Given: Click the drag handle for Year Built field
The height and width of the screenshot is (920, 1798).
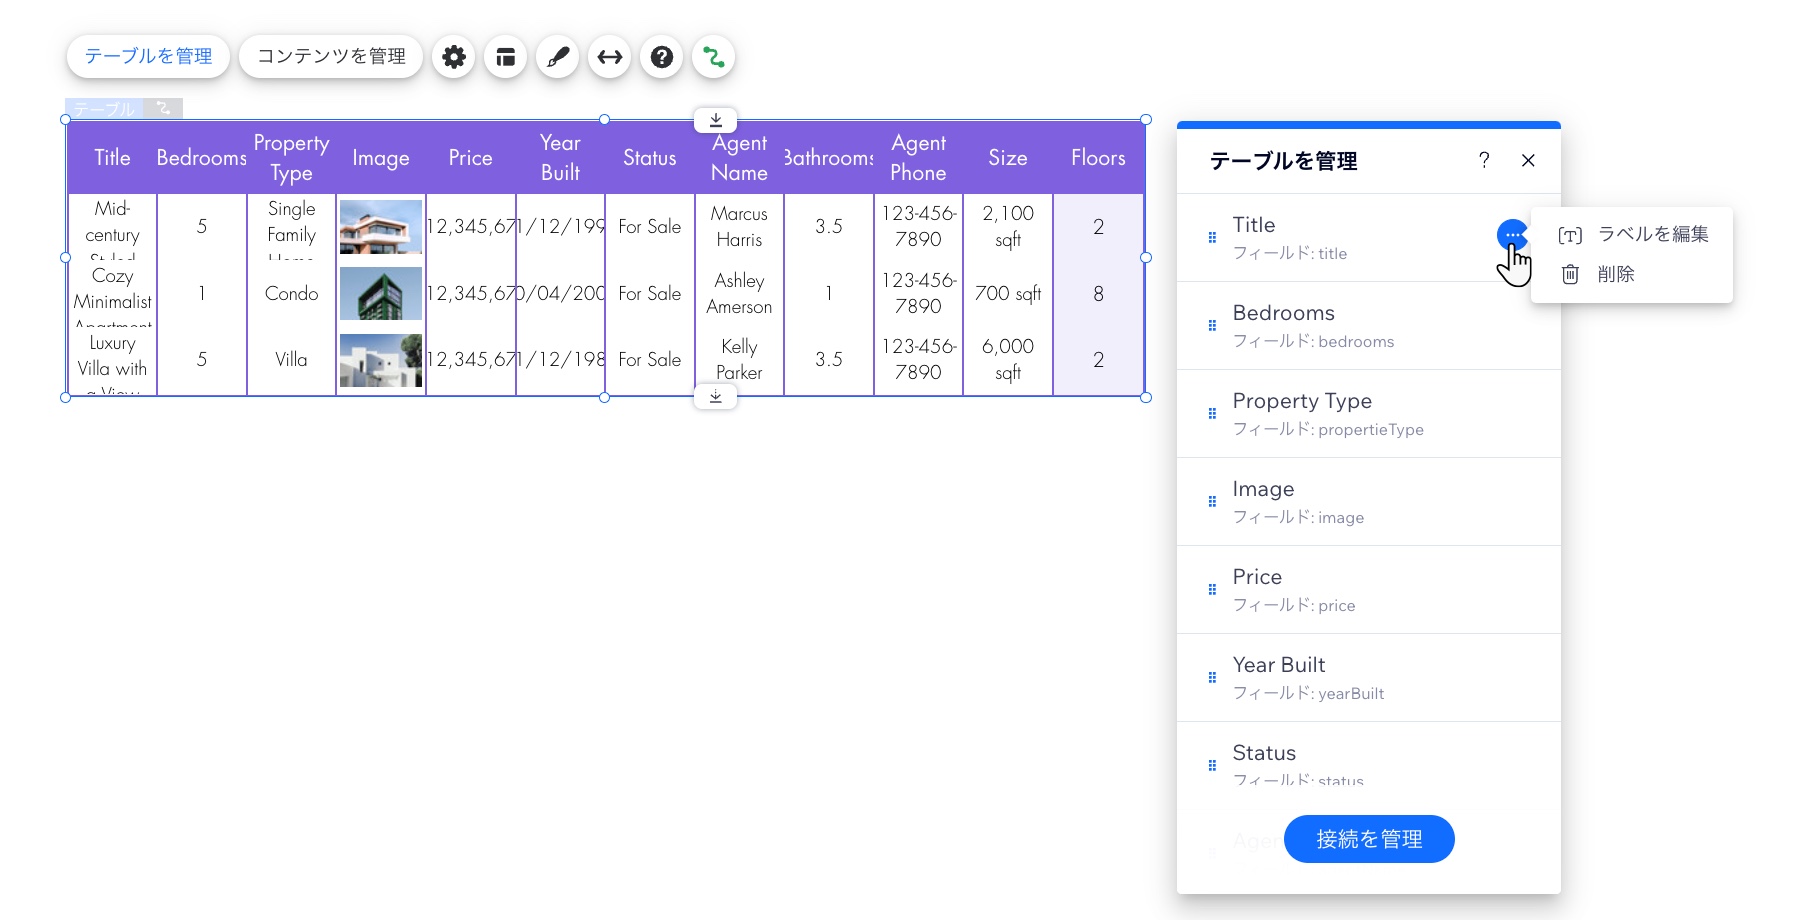Looking at the screenshot, I should pyautogui.click(x=1212, y=678).
